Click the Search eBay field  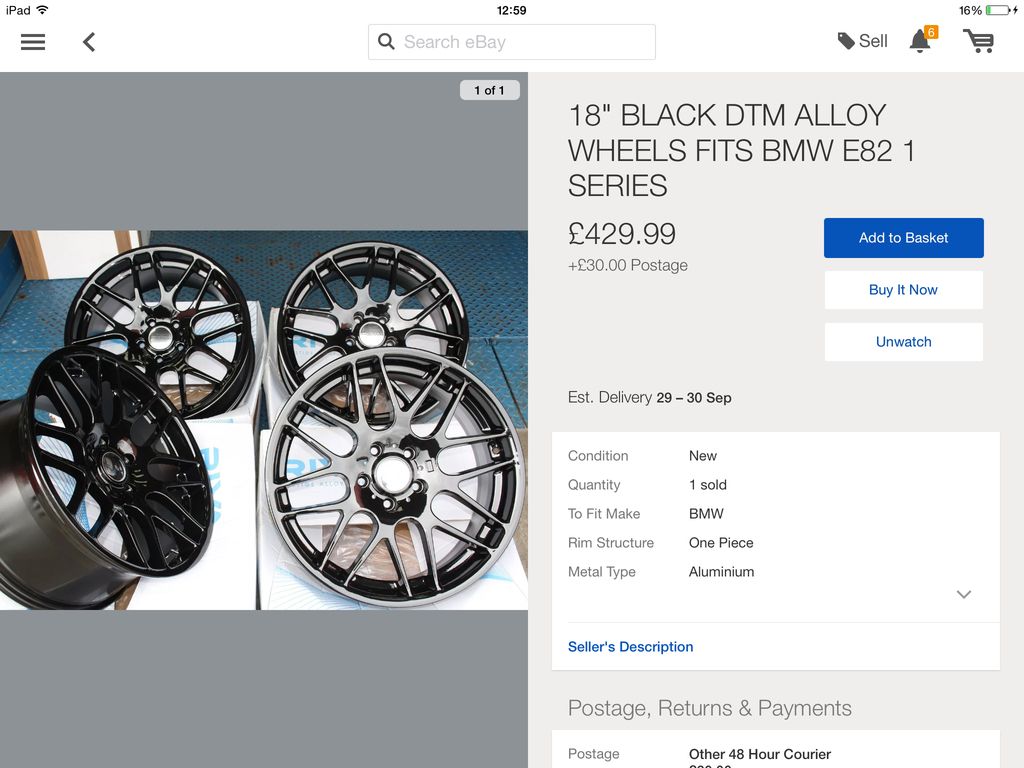coord(511,42)
